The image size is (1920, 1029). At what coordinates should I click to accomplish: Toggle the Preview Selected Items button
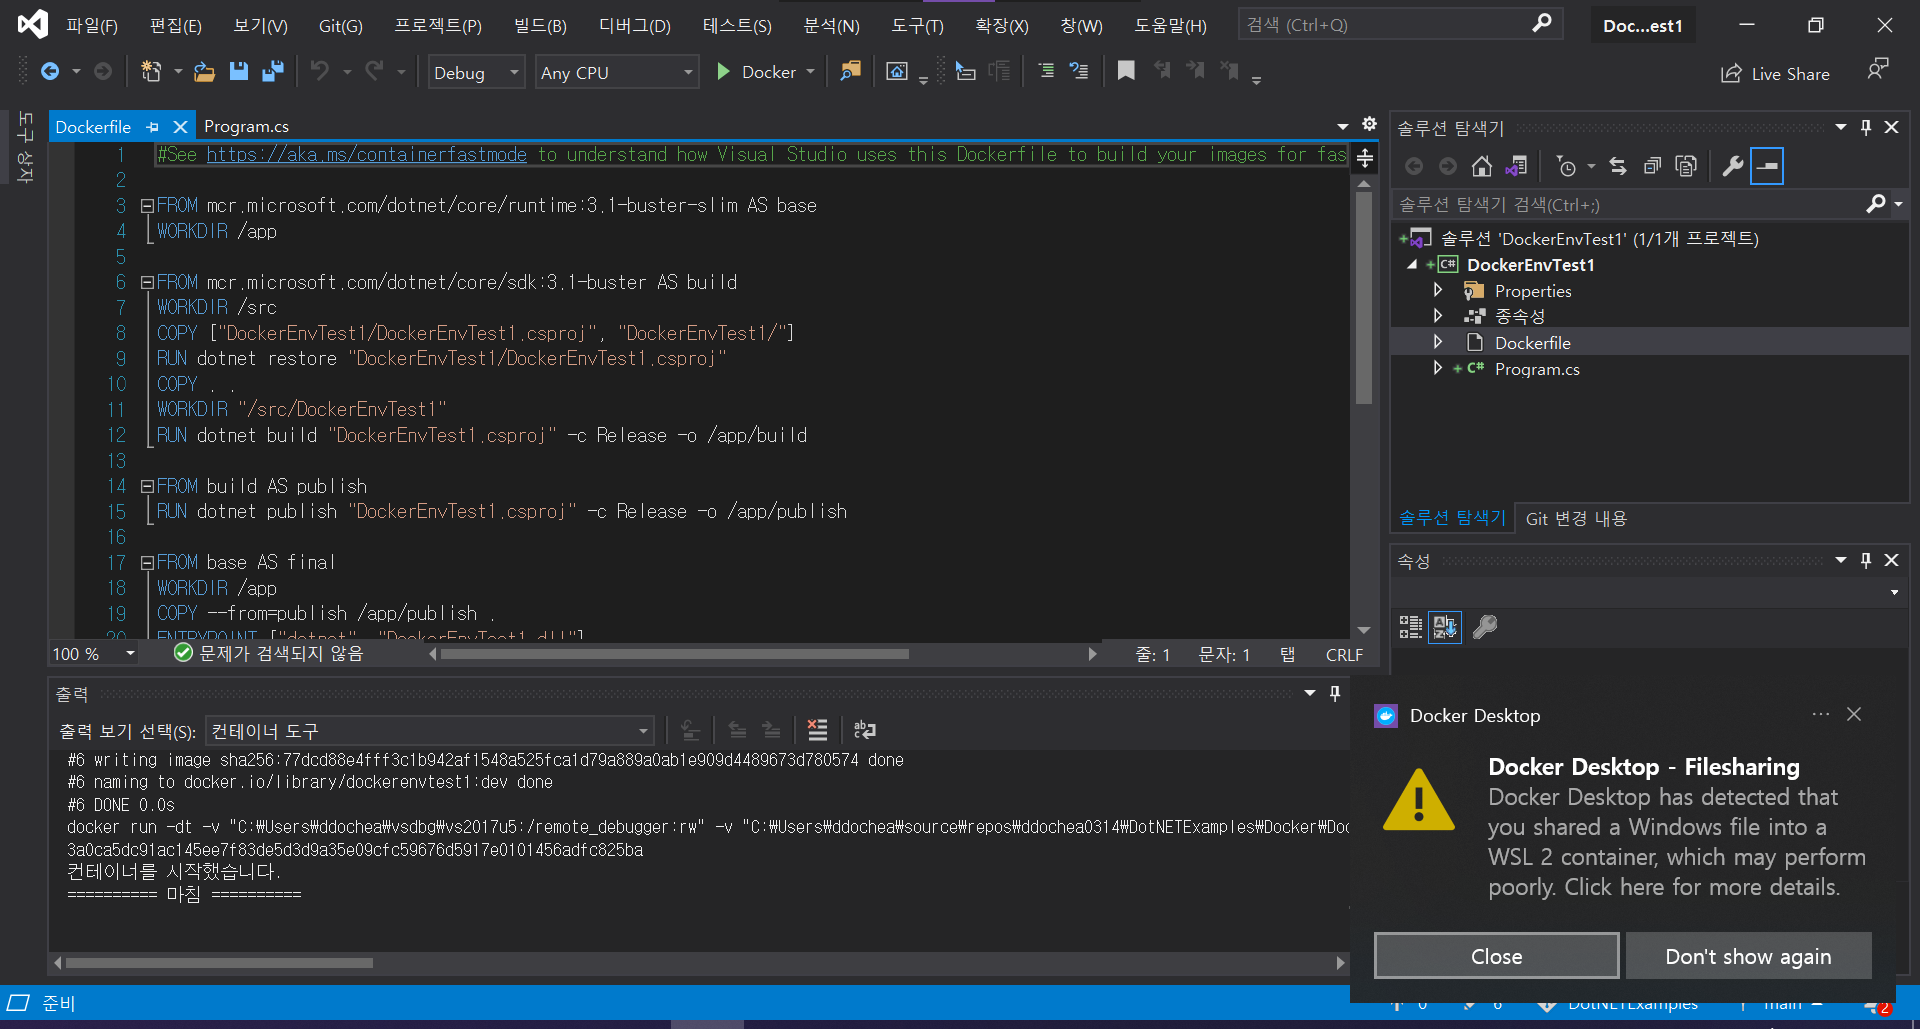click(1767, 166)
